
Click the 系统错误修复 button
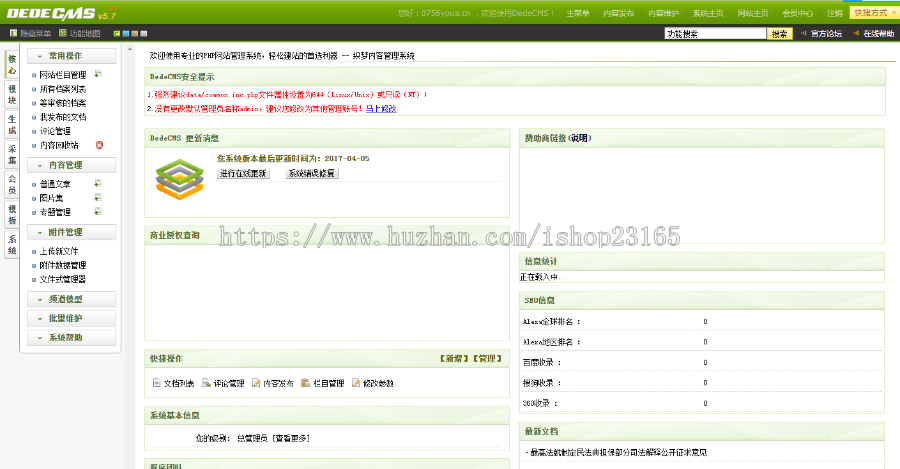[x=312, y=173]
